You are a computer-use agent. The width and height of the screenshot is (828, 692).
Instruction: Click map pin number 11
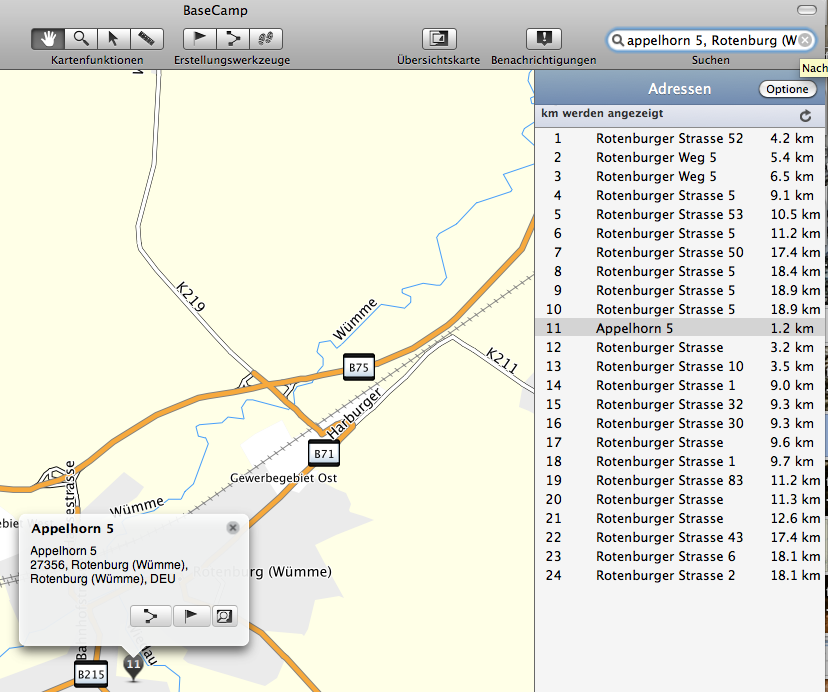click(x=133, y=667)
